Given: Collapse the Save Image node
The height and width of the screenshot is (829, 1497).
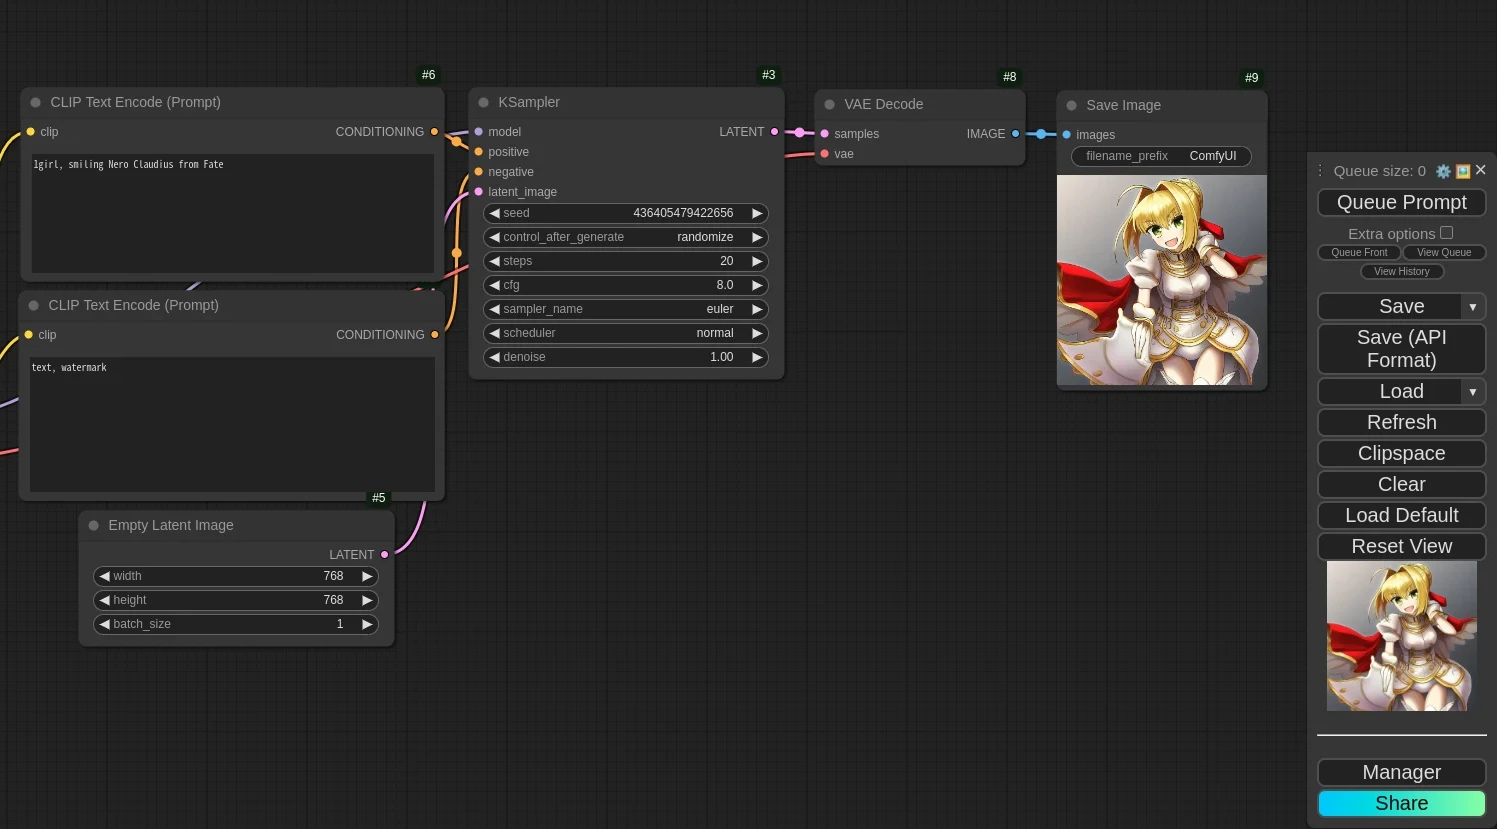Looking at the screenshot, I should (x=1072, y=105).
